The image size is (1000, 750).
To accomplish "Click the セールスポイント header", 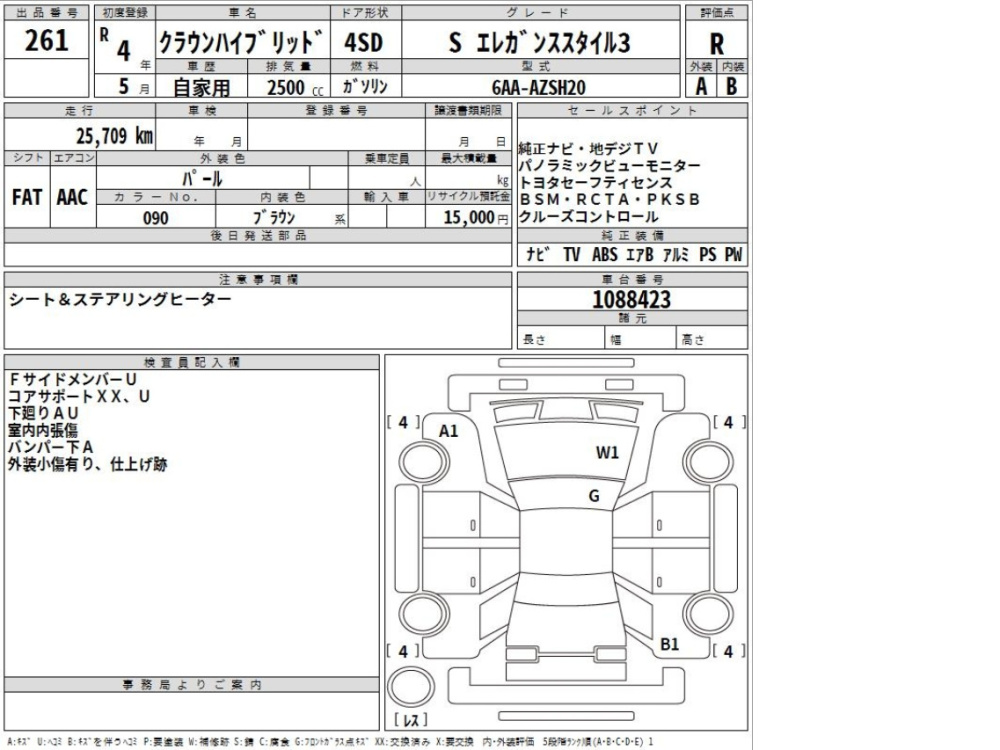I will tap(633, 110).
